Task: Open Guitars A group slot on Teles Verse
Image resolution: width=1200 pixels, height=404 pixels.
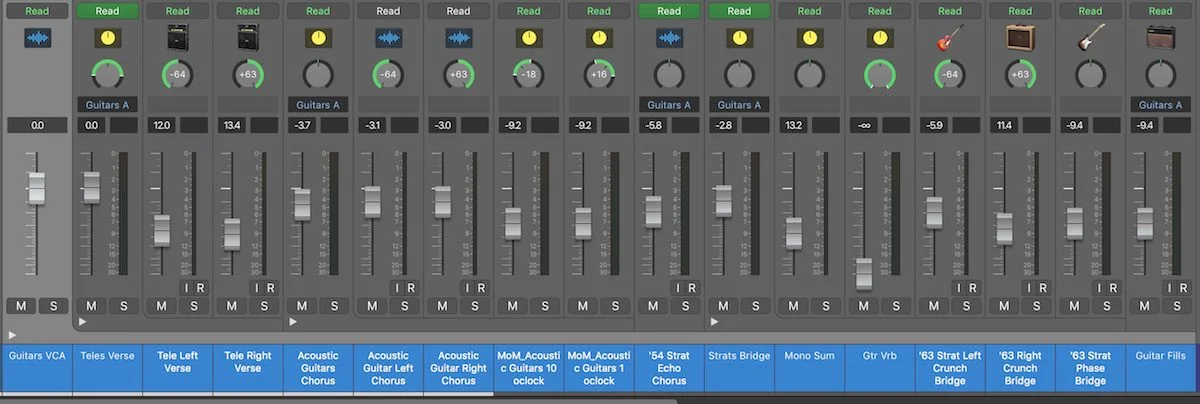Action: pyautogui.click(x=107, y=104)
